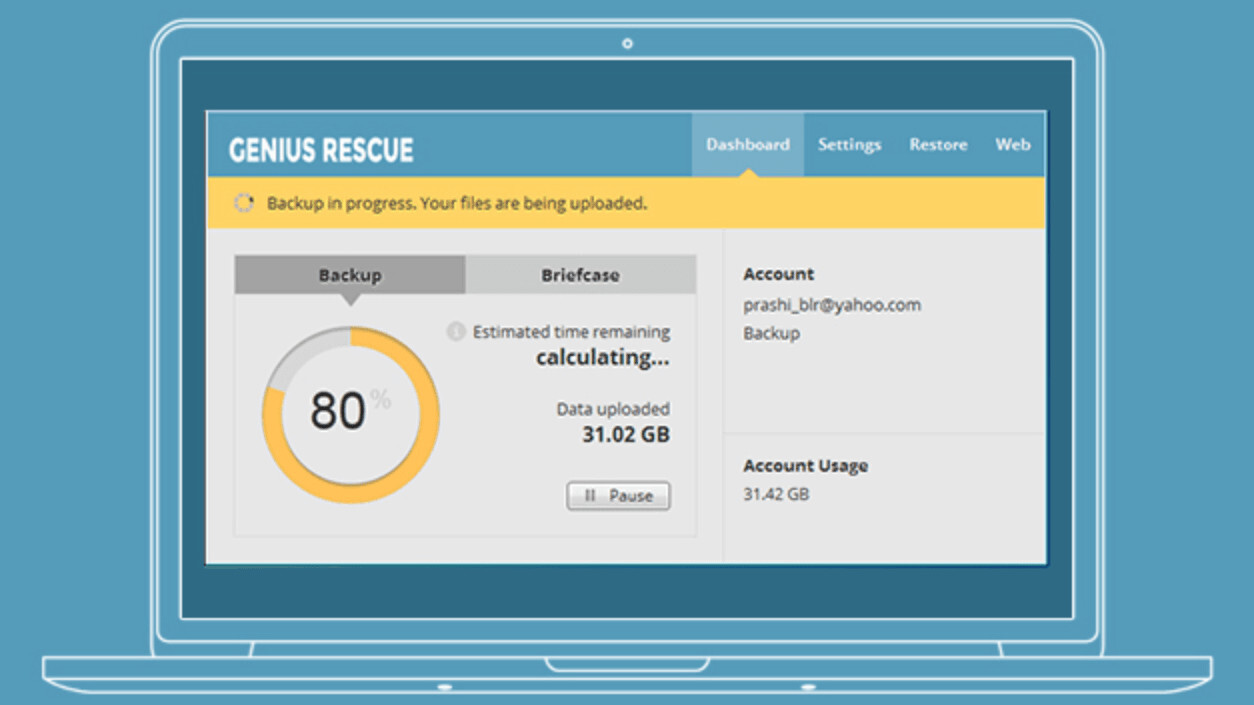Click the laptop webcam dot above the screen
The height and width of the screenshot is (705, 1254).
[627, 43]
